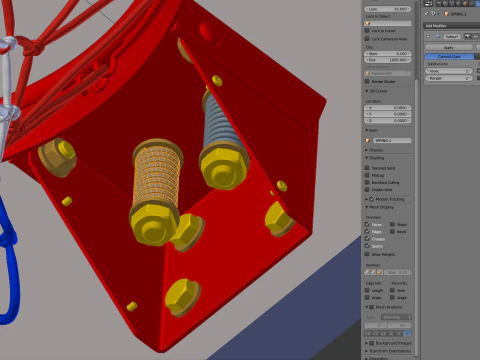Click the Clip End value field
The image size is (480, 360).
pyautogui.click(x=388, y=60)
